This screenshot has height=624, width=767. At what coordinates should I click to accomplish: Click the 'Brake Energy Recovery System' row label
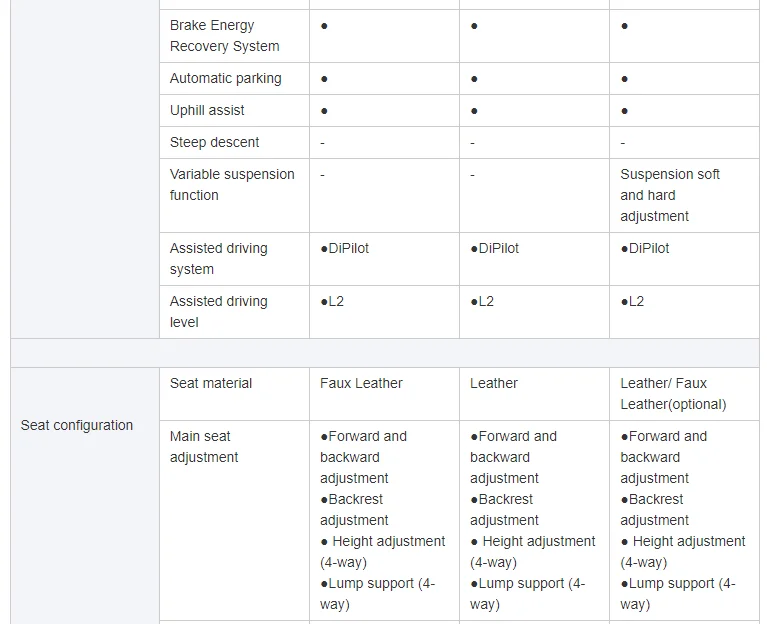225,36
